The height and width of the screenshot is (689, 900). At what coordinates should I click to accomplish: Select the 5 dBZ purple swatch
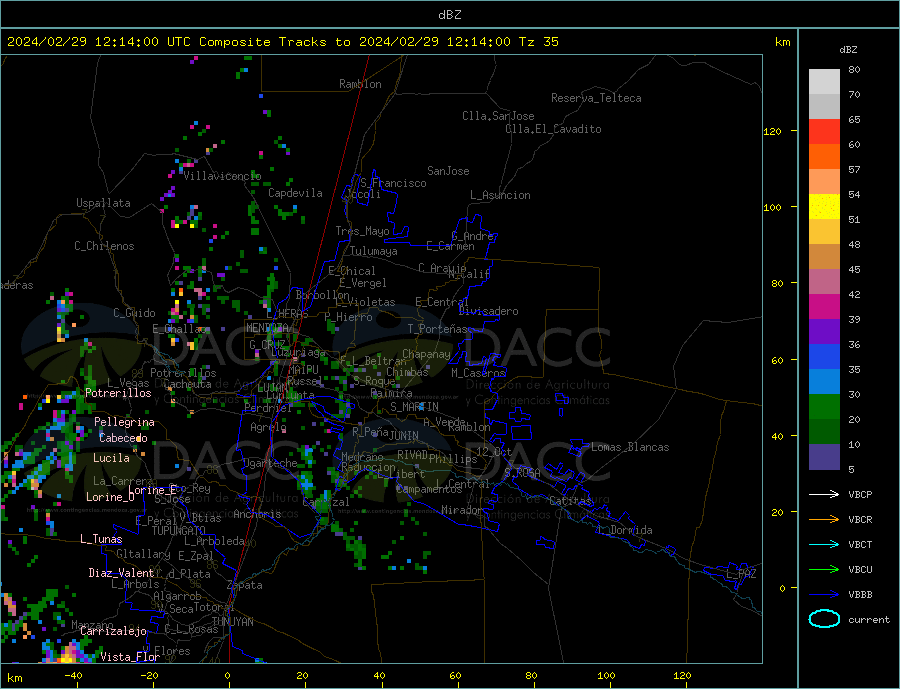pyautogui.click(x=824, y=457)
